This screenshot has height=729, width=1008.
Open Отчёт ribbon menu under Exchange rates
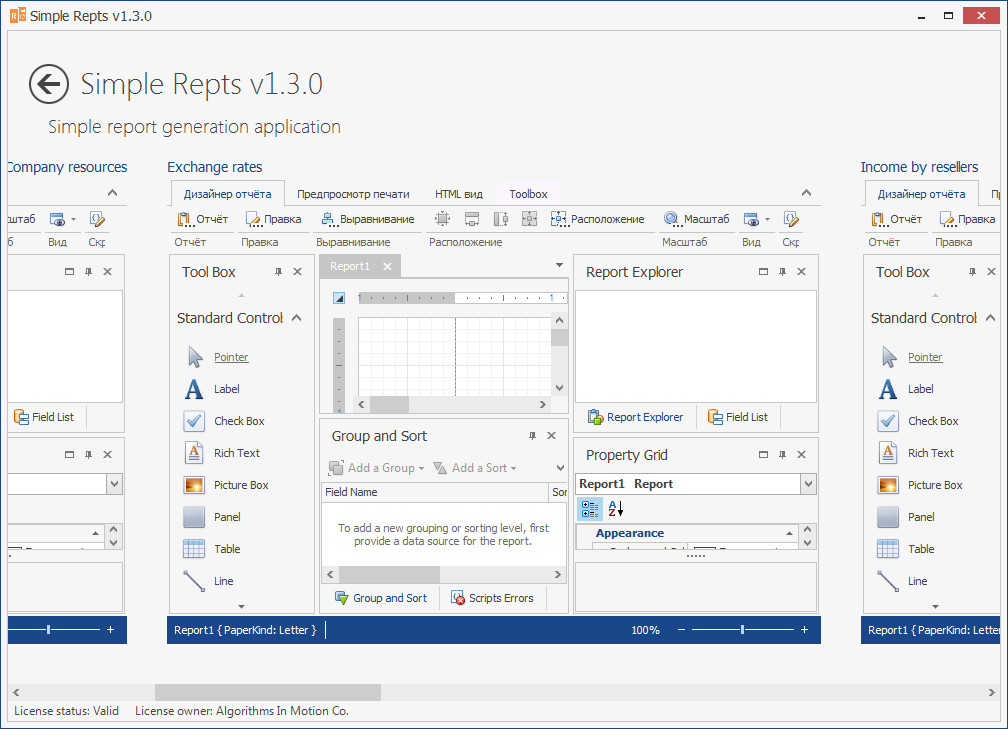(202, 219)
